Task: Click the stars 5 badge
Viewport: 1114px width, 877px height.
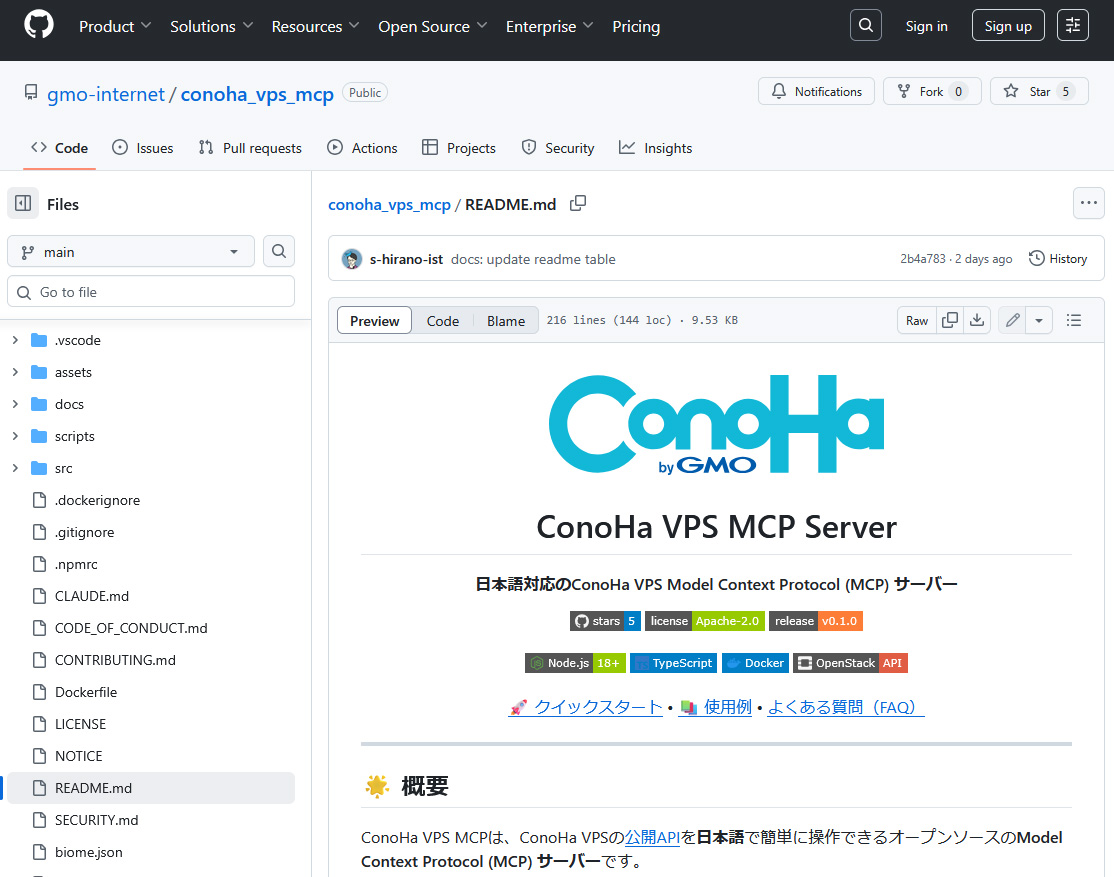Action: click(605, 621)
